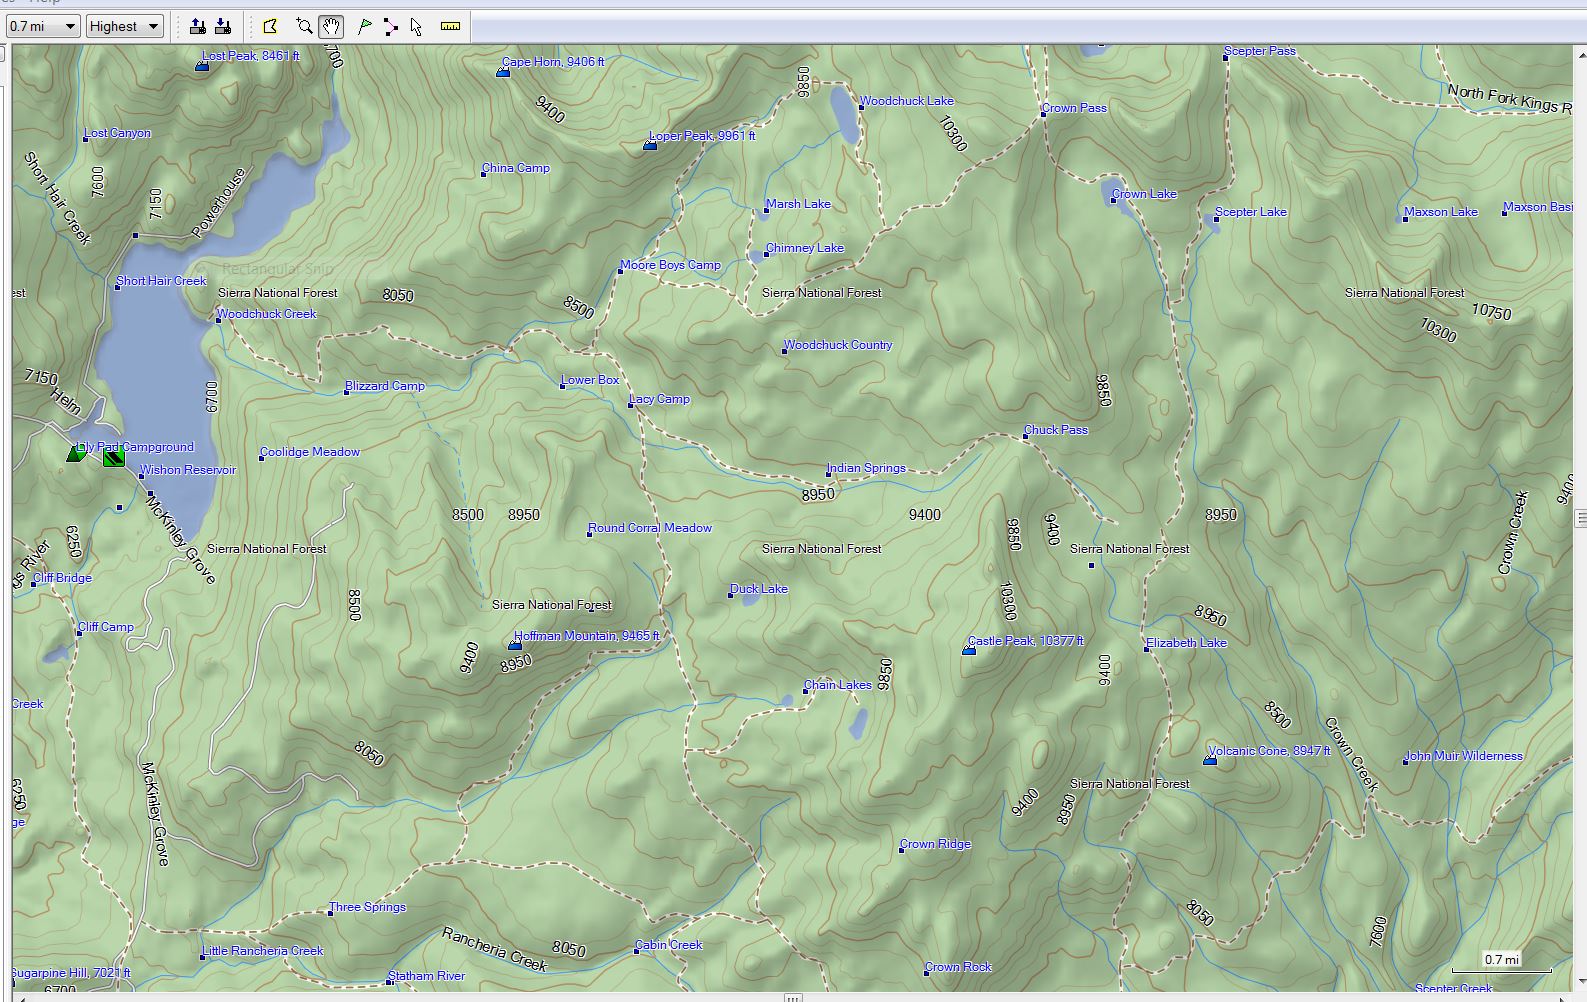Viewport: 1587px width, 1002px height.
Task: Click the Marsh Lake label
Action: click(798, 204)
